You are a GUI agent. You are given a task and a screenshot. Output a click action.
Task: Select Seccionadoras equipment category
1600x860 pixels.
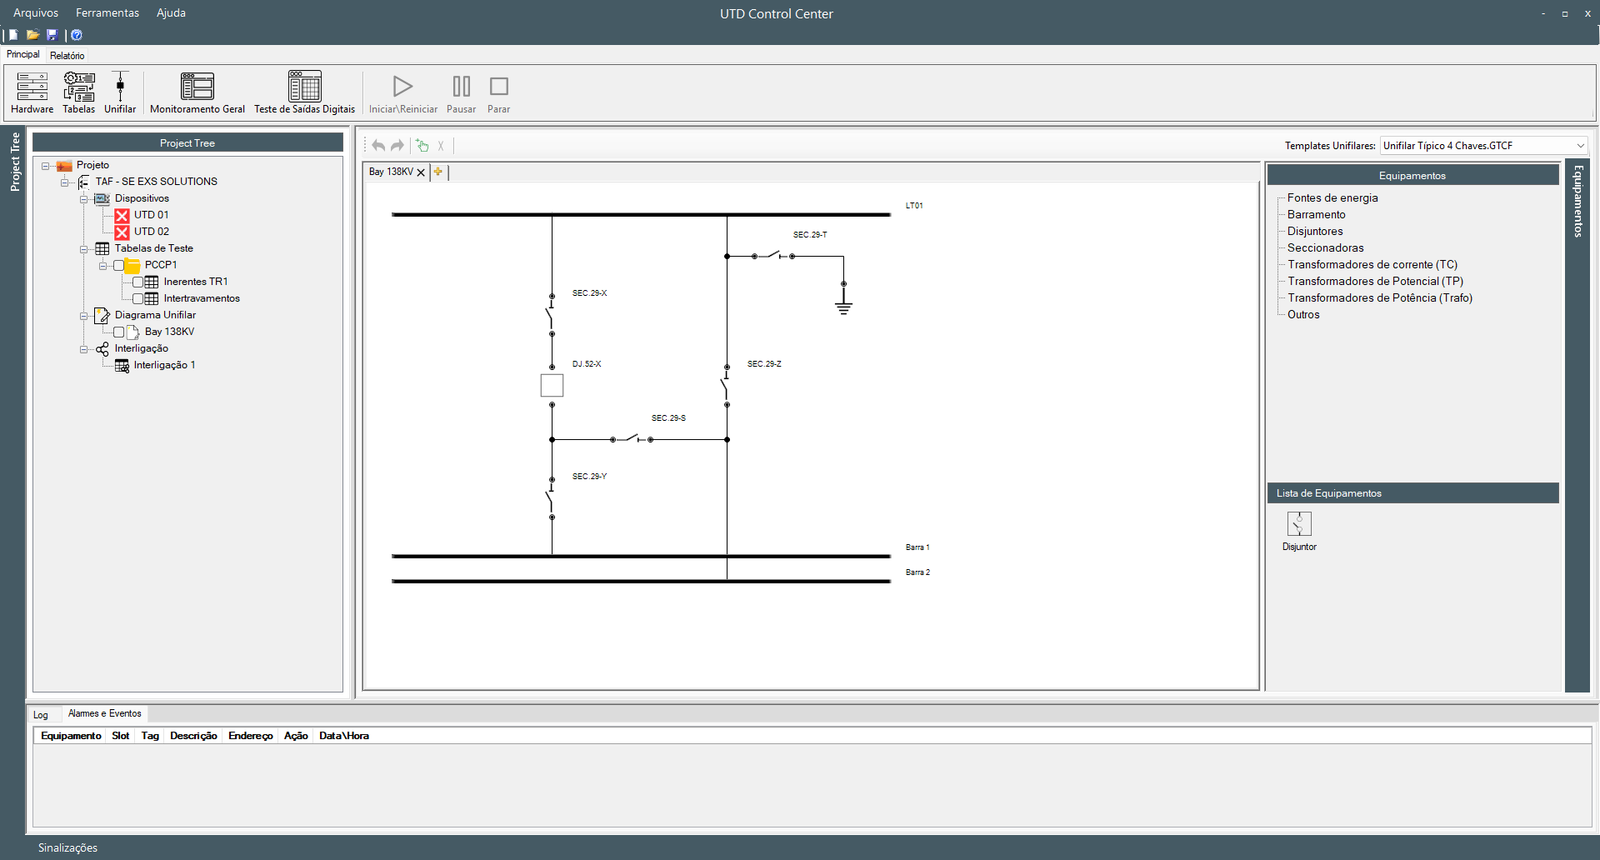tap(1325, 248)
